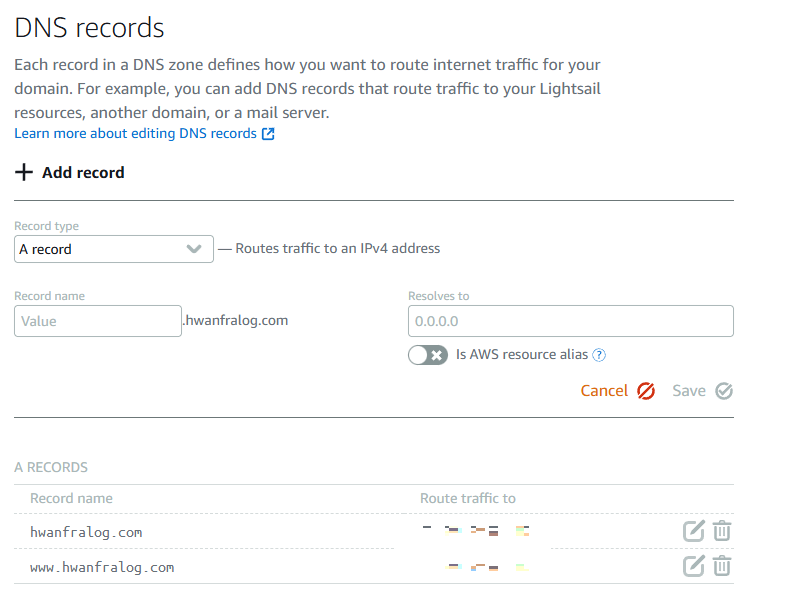Click the checkmark icon next to Save
Image resolution: width=801 pixels, height=611 pixels.
(x=725, y=390)
